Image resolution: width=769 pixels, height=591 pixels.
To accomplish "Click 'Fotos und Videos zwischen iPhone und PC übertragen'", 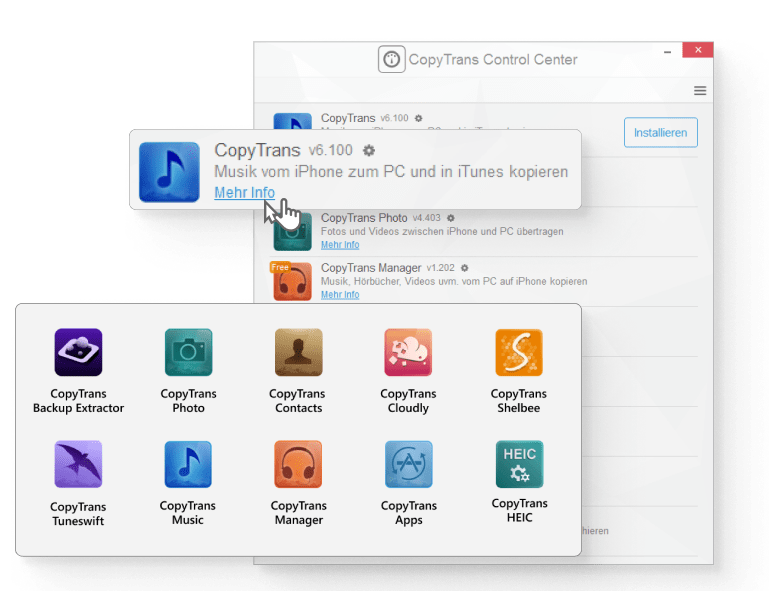I will (x=442, y=231).
